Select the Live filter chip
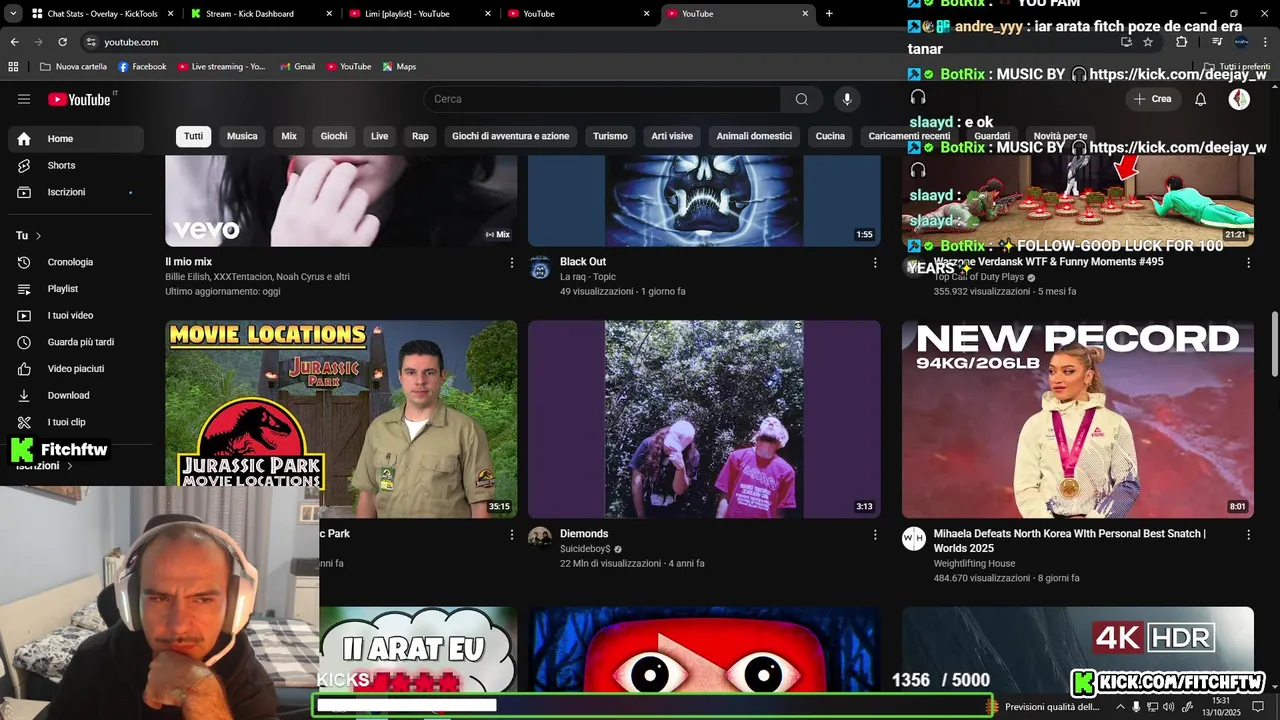Image resolution: width=1280 pixels, height=720 pixels. (380, 136)
